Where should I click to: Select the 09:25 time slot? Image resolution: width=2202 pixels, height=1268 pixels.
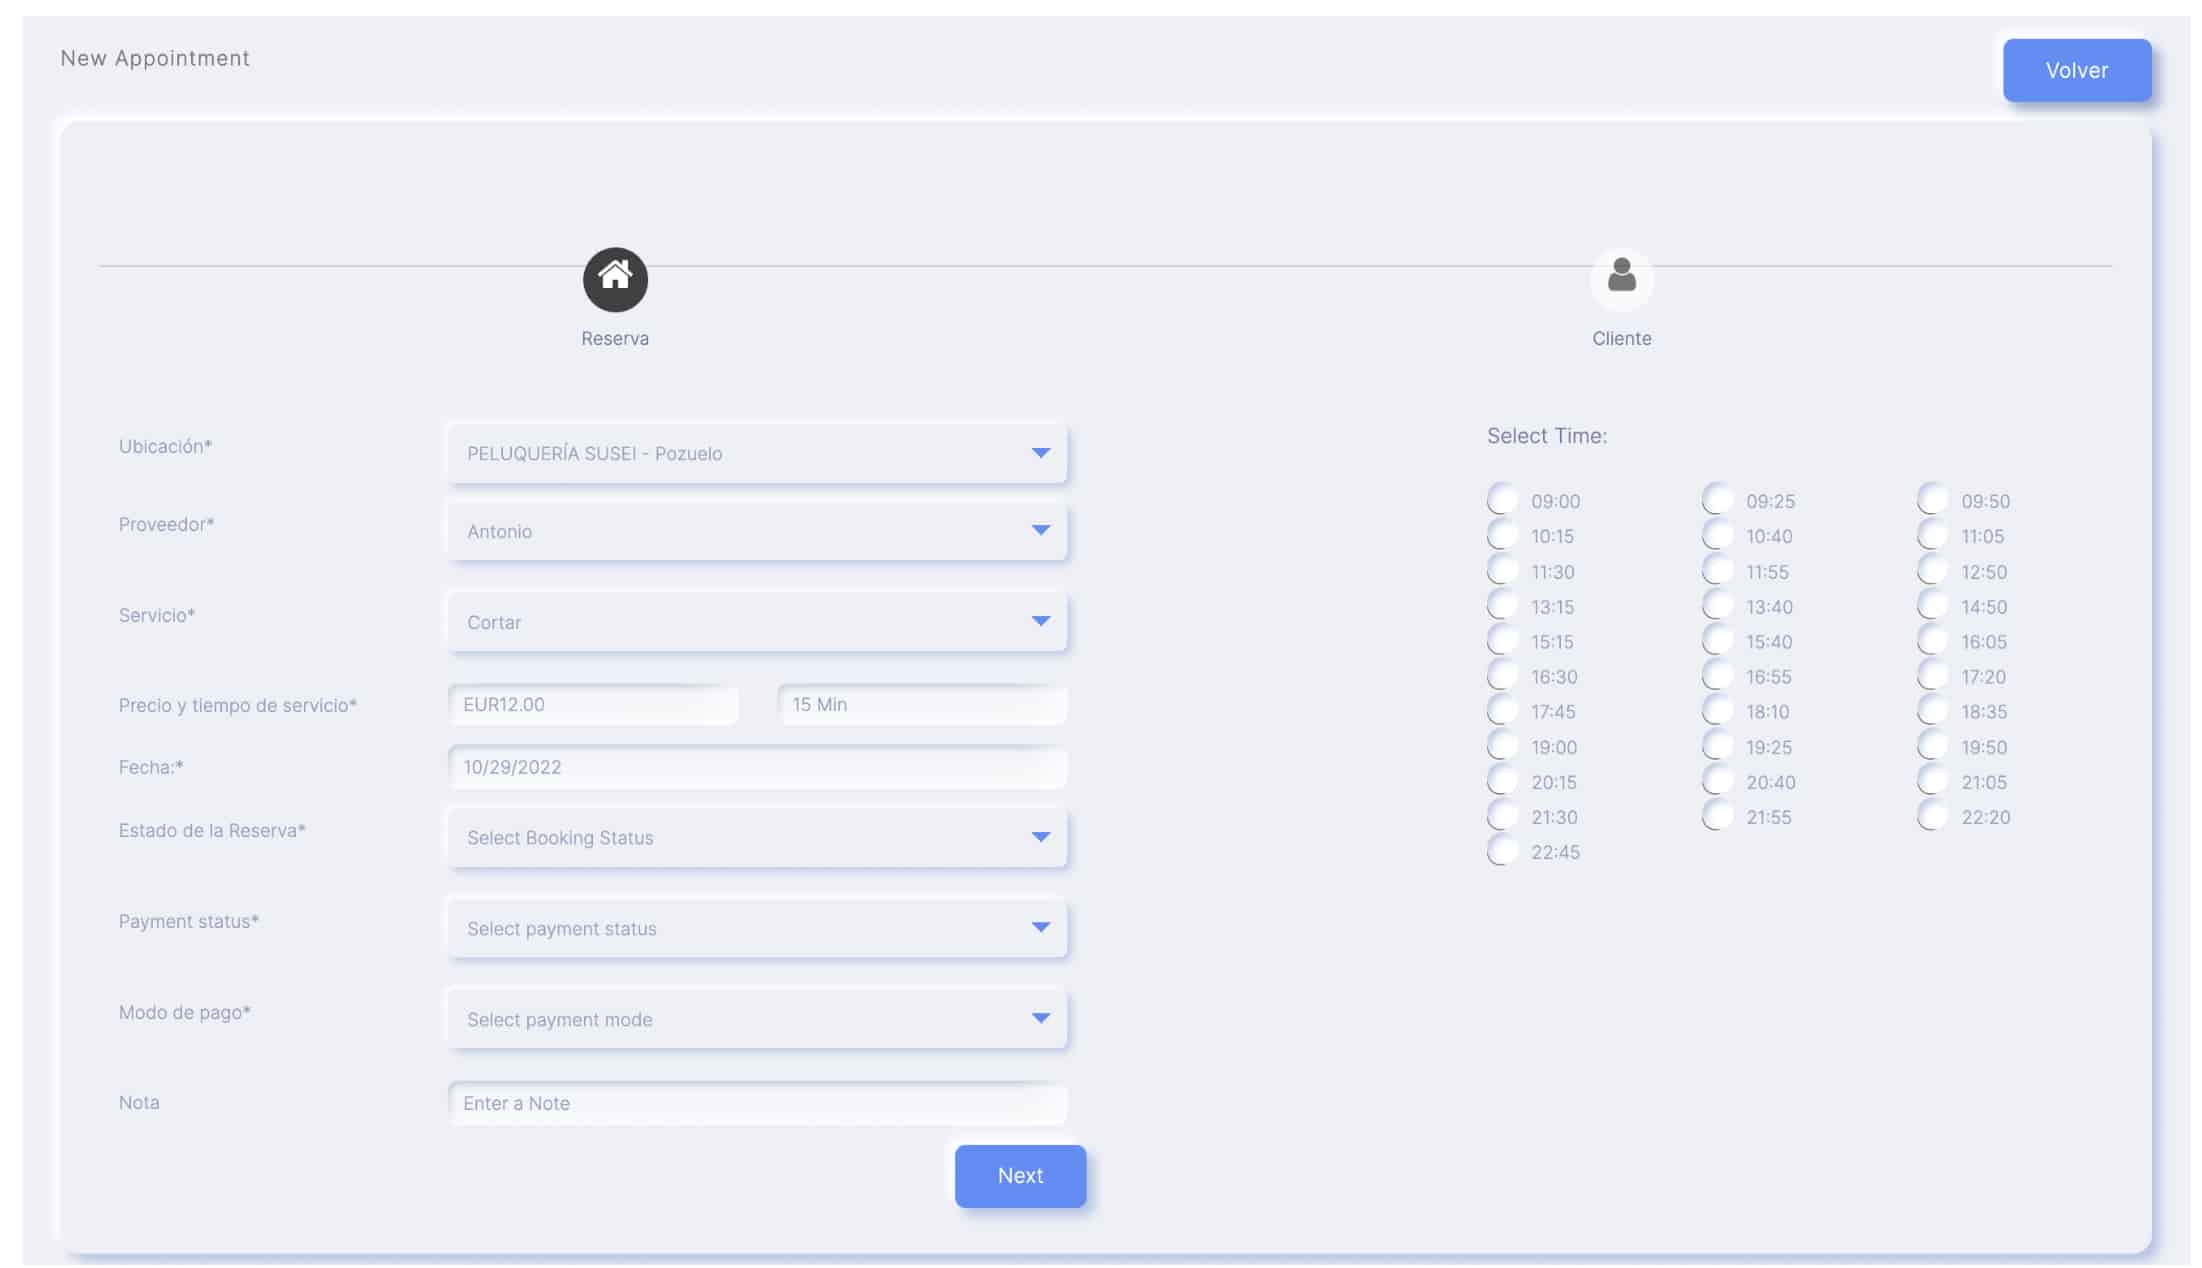[1717, 499]
